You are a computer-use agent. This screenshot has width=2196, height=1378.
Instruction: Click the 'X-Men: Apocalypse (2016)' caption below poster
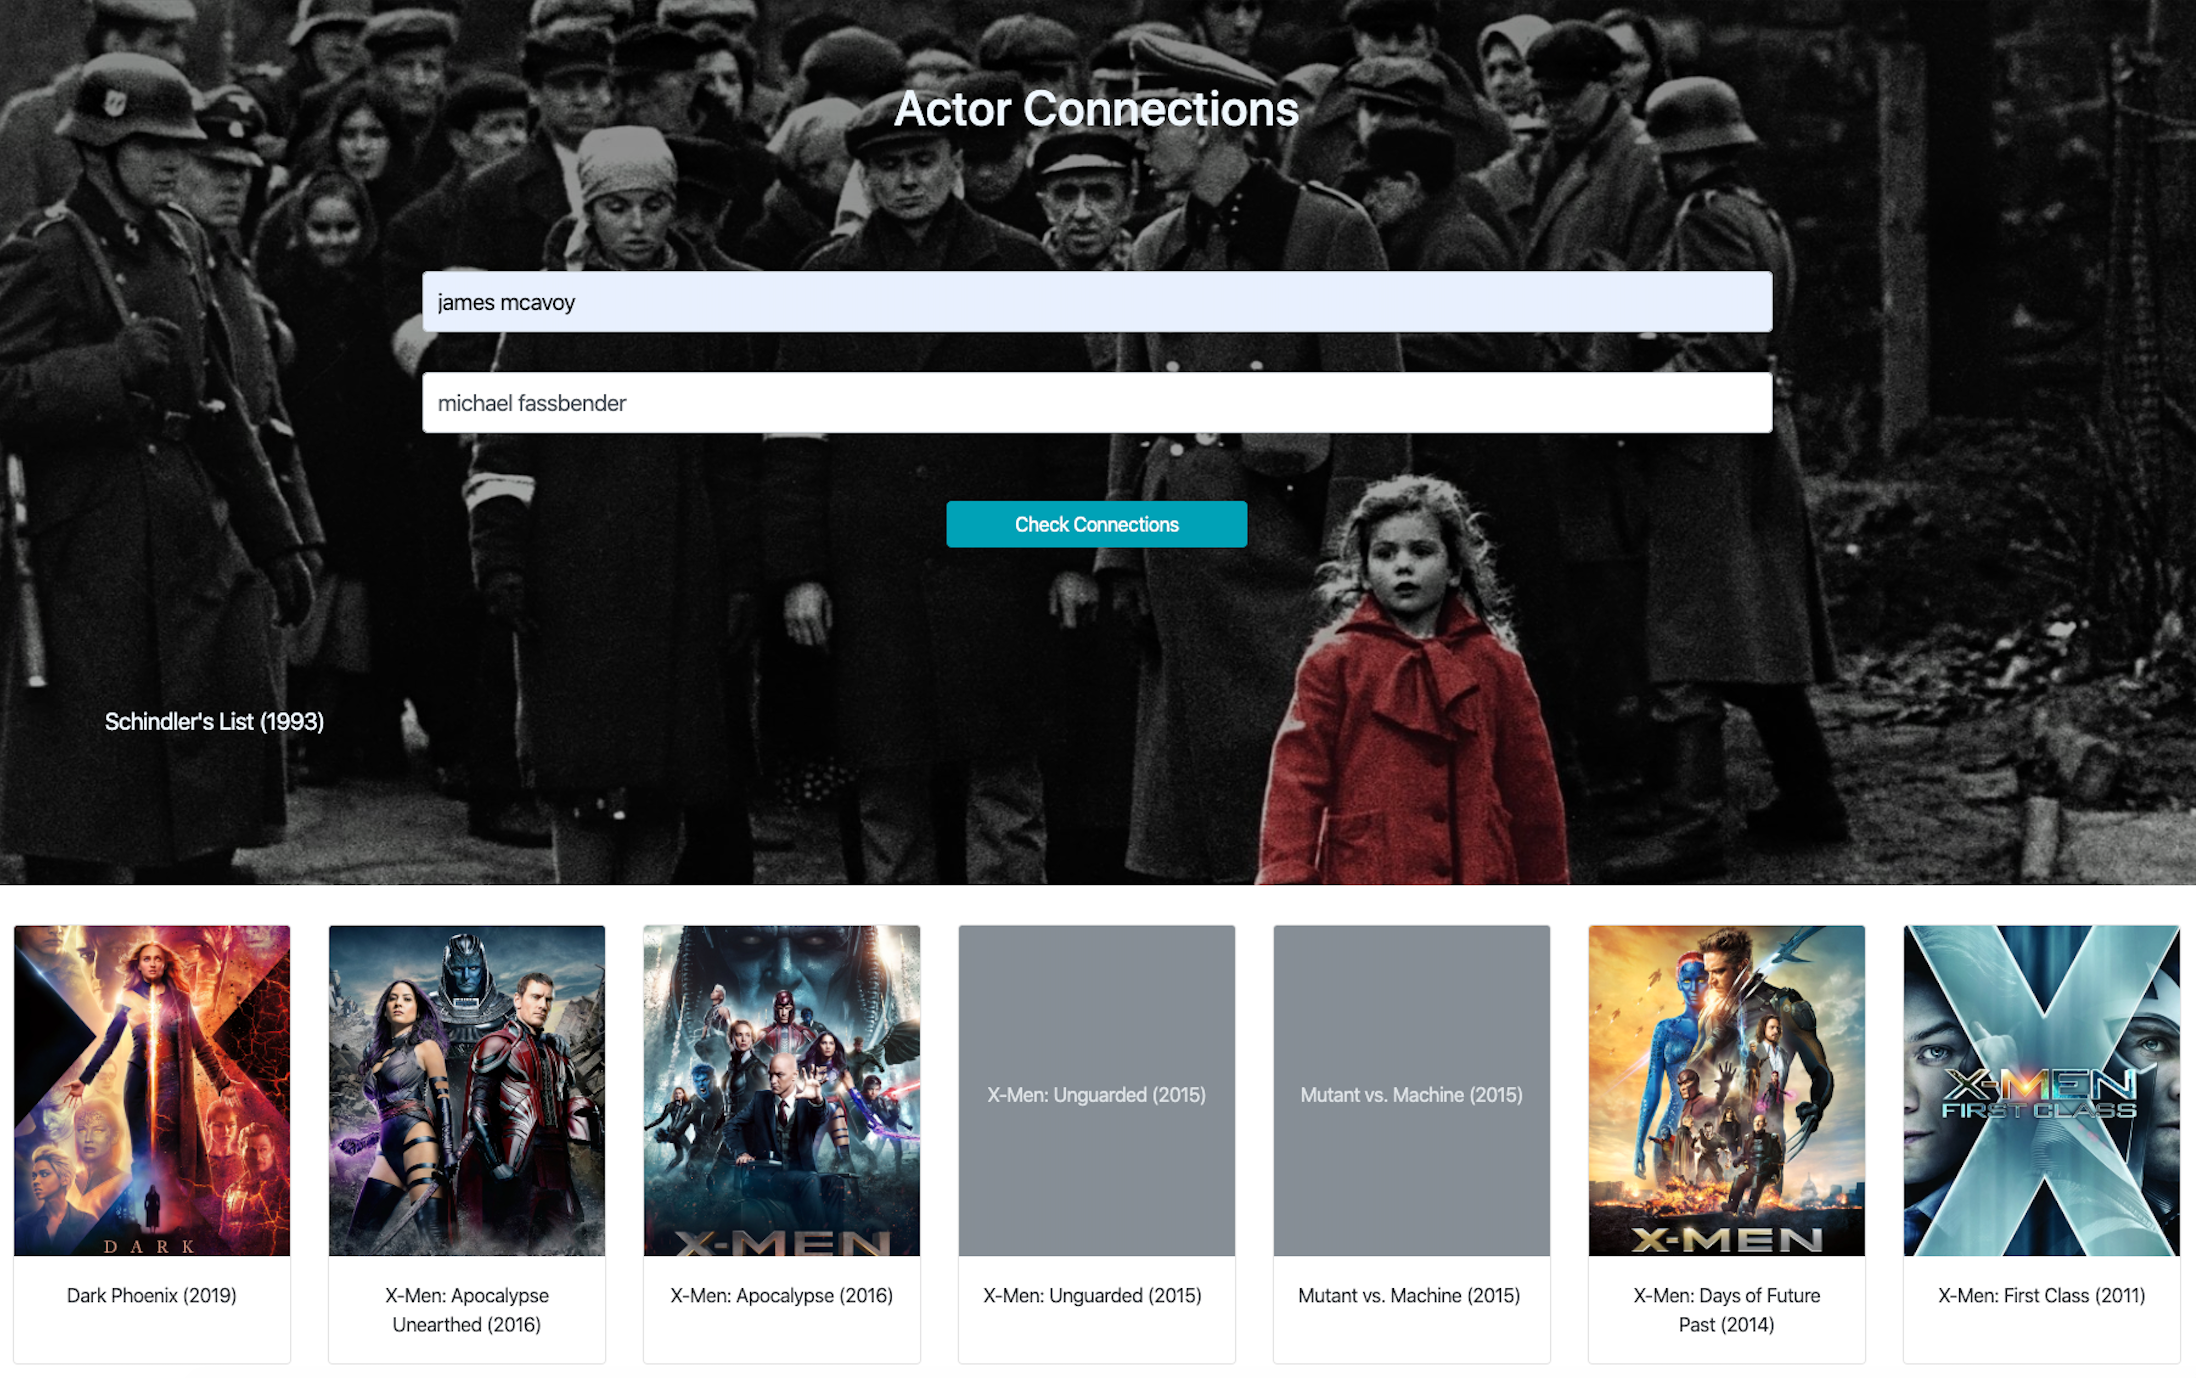point(782,1295)
